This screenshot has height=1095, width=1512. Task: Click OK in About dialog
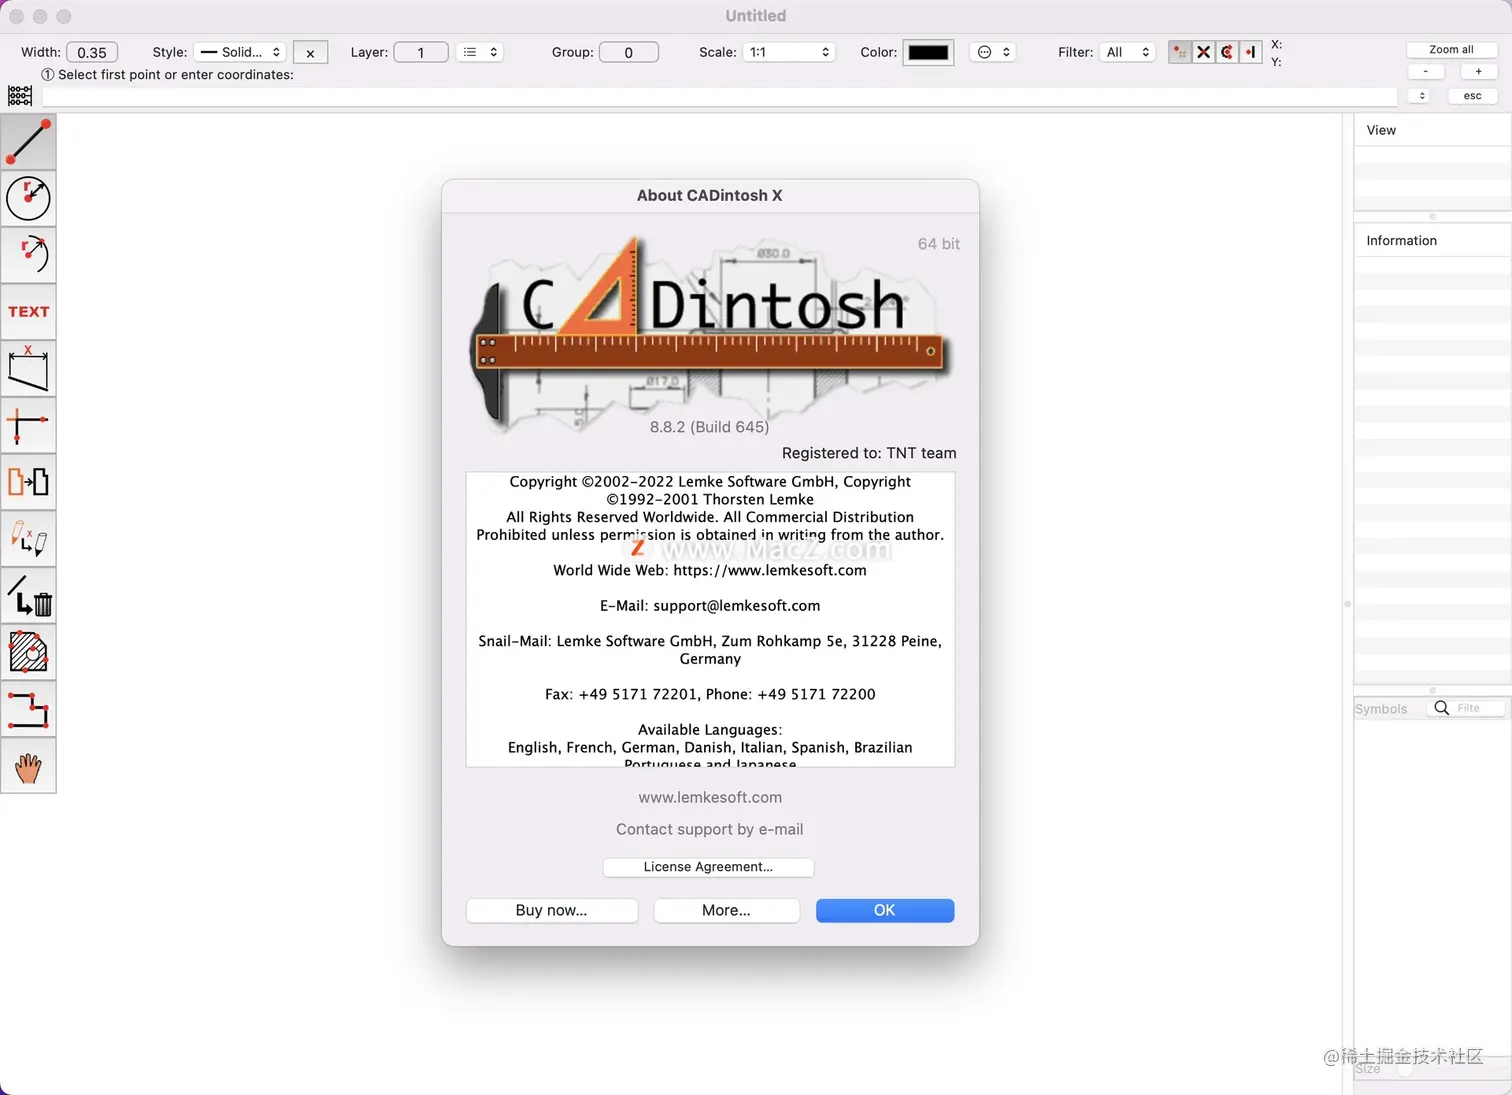tap(884, 910)
